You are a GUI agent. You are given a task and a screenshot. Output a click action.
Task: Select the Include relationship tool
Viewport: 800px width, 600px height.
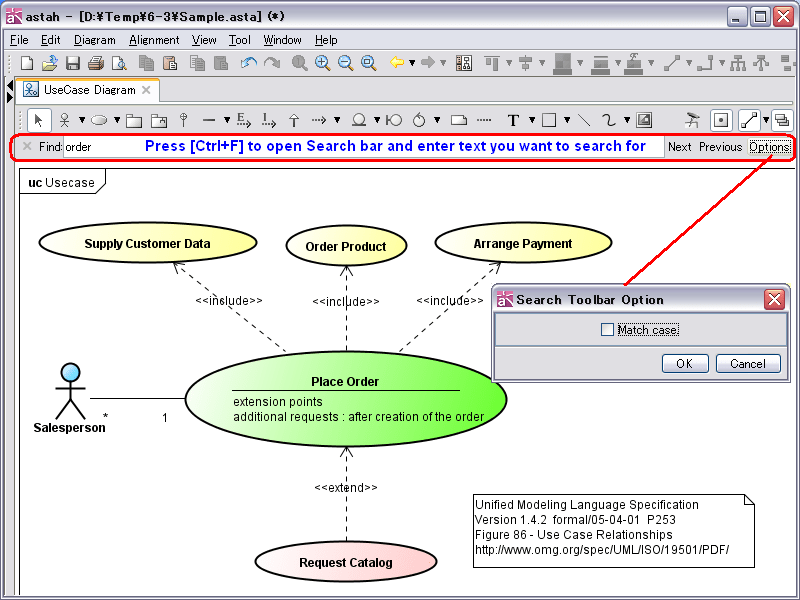(269, 121)
